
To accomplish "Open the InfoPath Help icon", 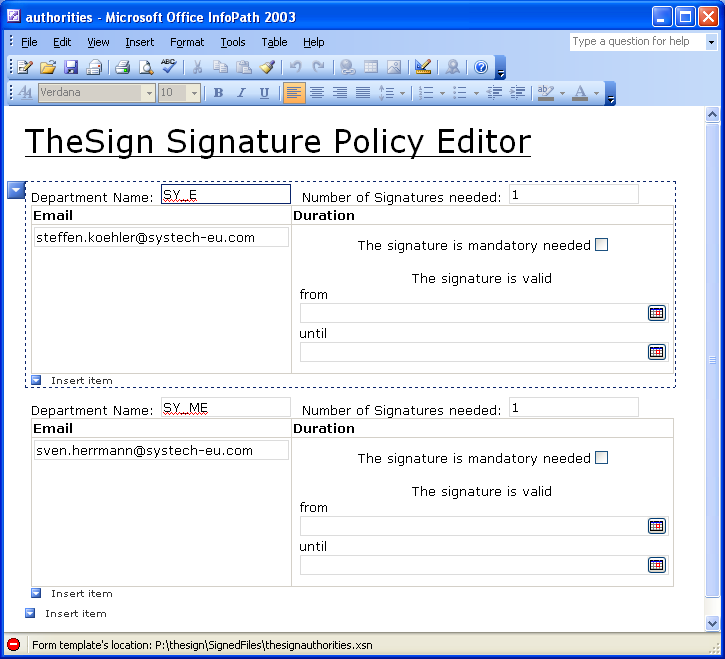I will click(x=480, y=67).
